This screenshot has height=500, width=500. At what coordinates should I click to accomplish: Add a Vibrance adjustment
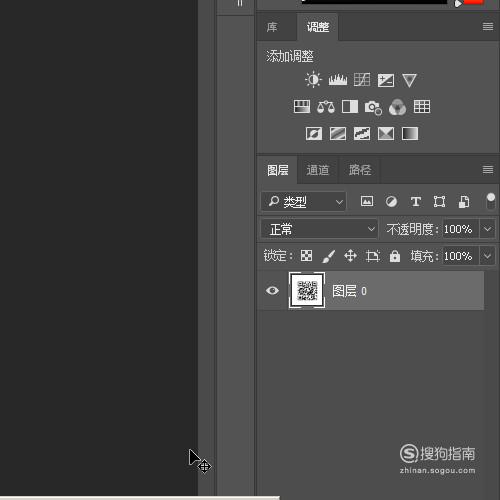click(x=409, y=80)
